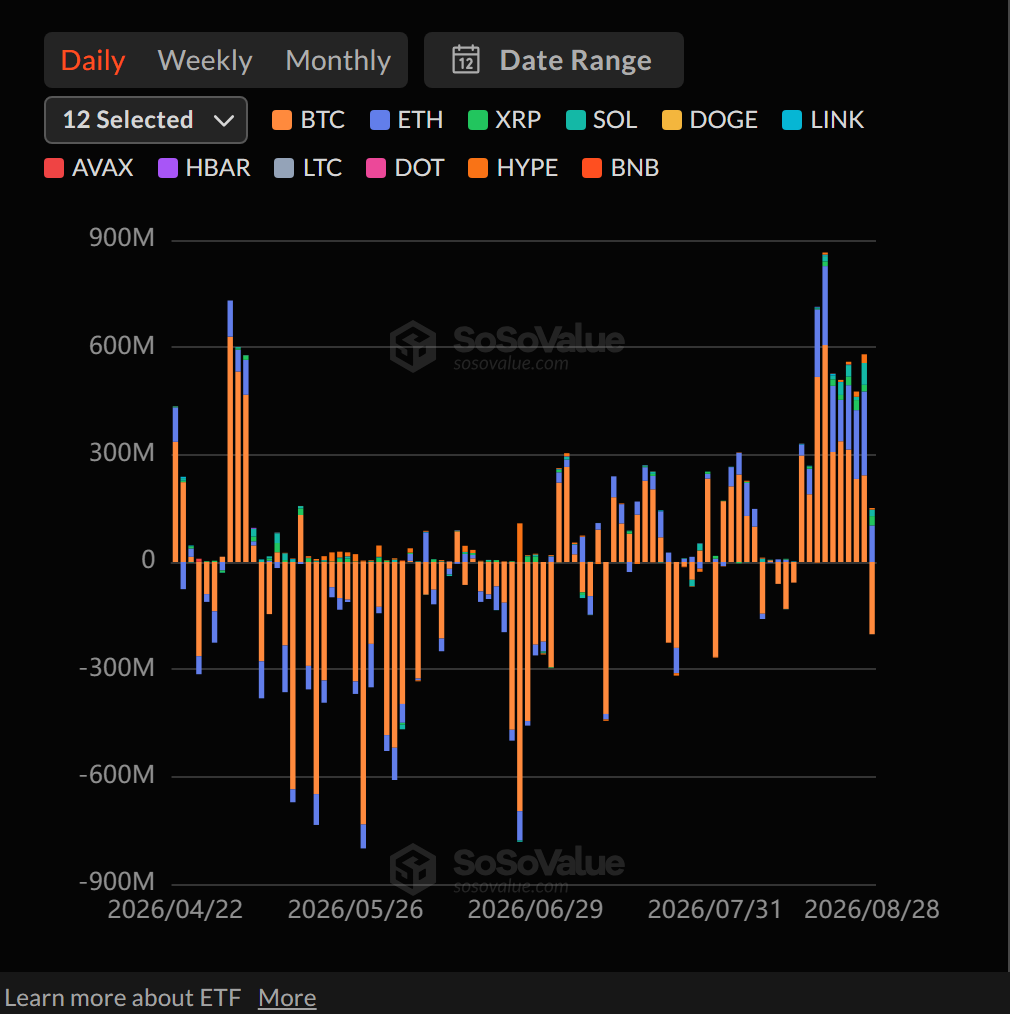Image resolution: width=1010 pixels, height=1014 pixels.
Task: Click the -600M y-axis label
Action: pyautogui.click(x=116, y=774)
